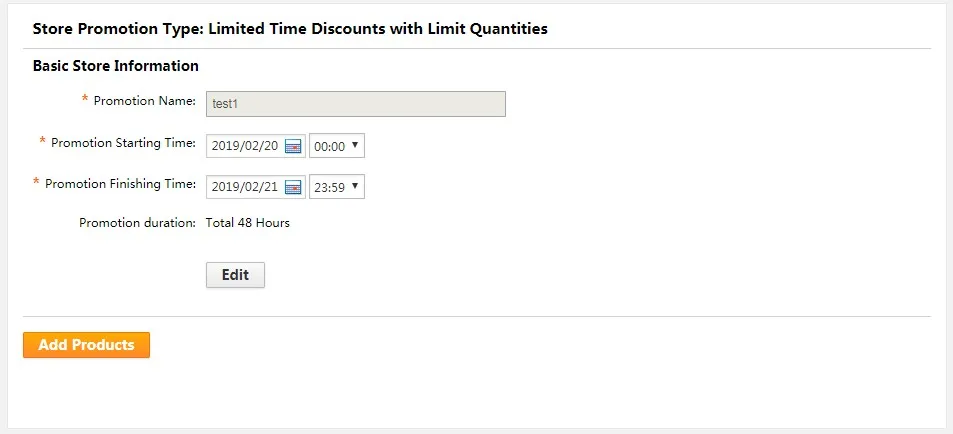Click the orange Add Products button
Screen dimensions: 953x434
coord(86,345)
